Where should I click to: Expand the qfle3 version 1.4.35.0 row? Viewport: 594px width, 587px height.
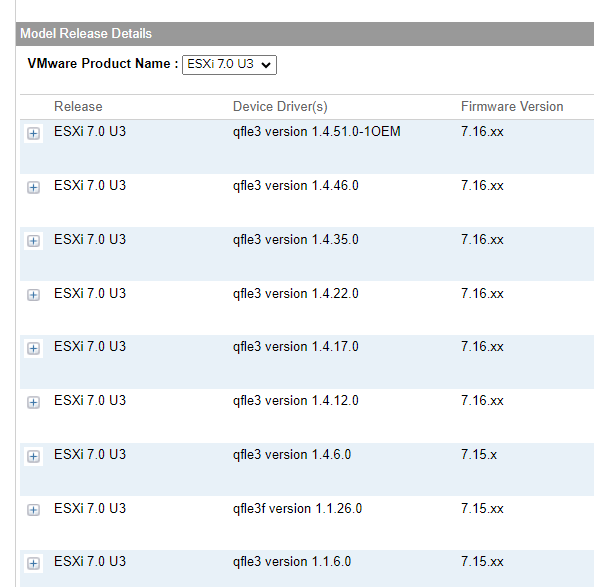coord(33,241)
